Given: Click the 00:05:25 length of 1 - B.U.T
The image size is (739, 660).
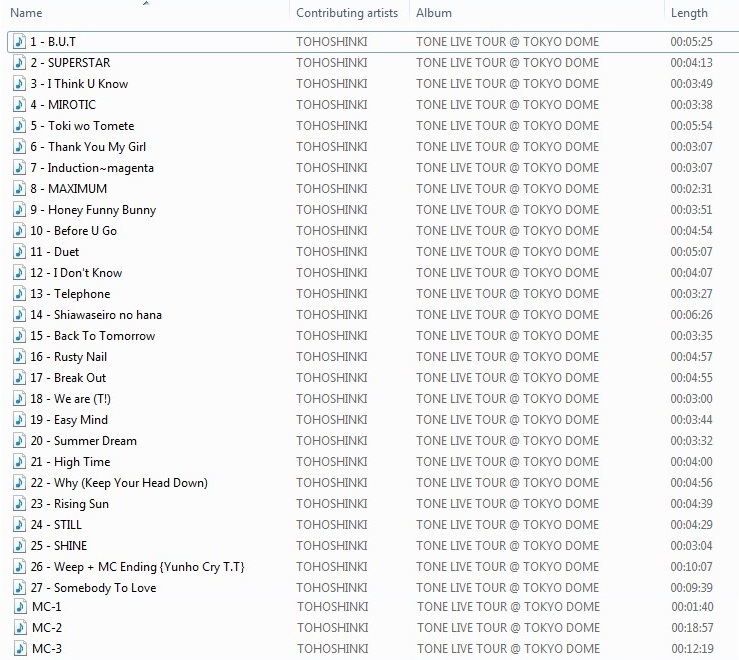Looking at the screenshot, I should [691, 41].
